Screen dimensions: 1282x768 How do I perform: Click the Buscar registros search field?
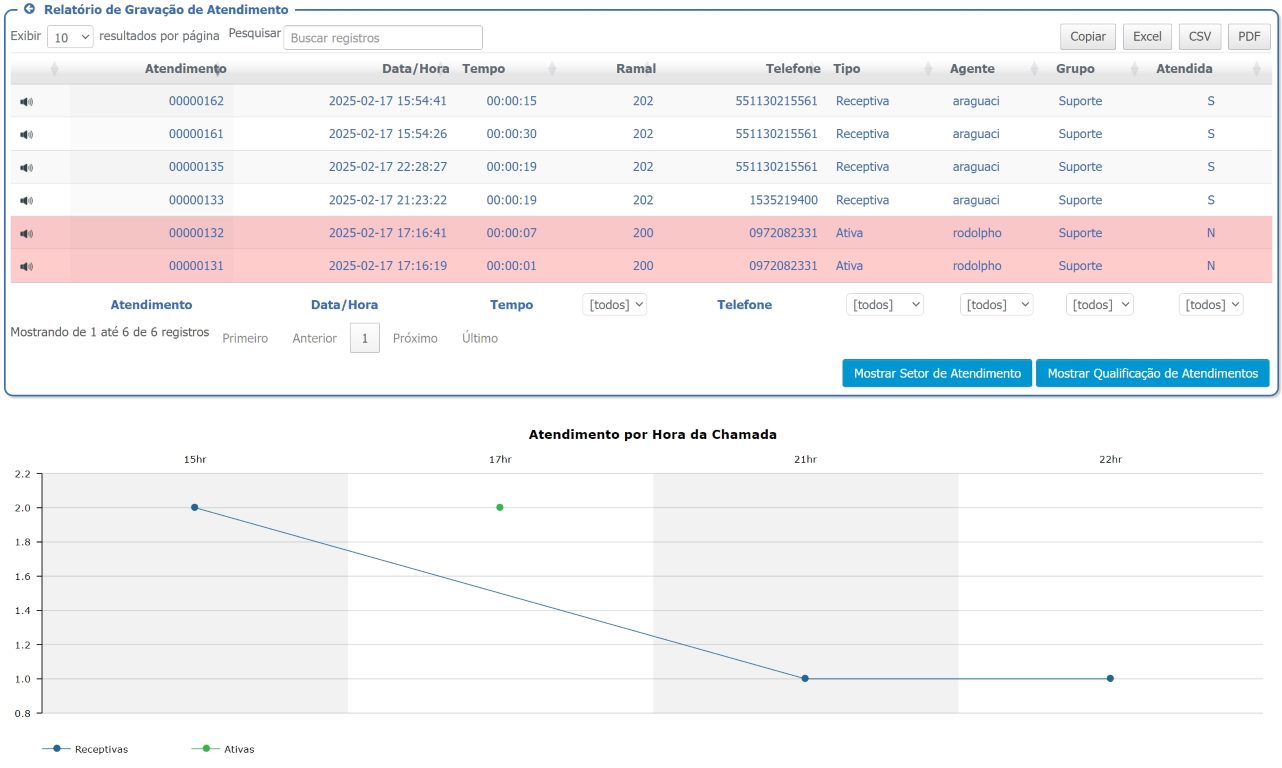click(x=383, y=38)
